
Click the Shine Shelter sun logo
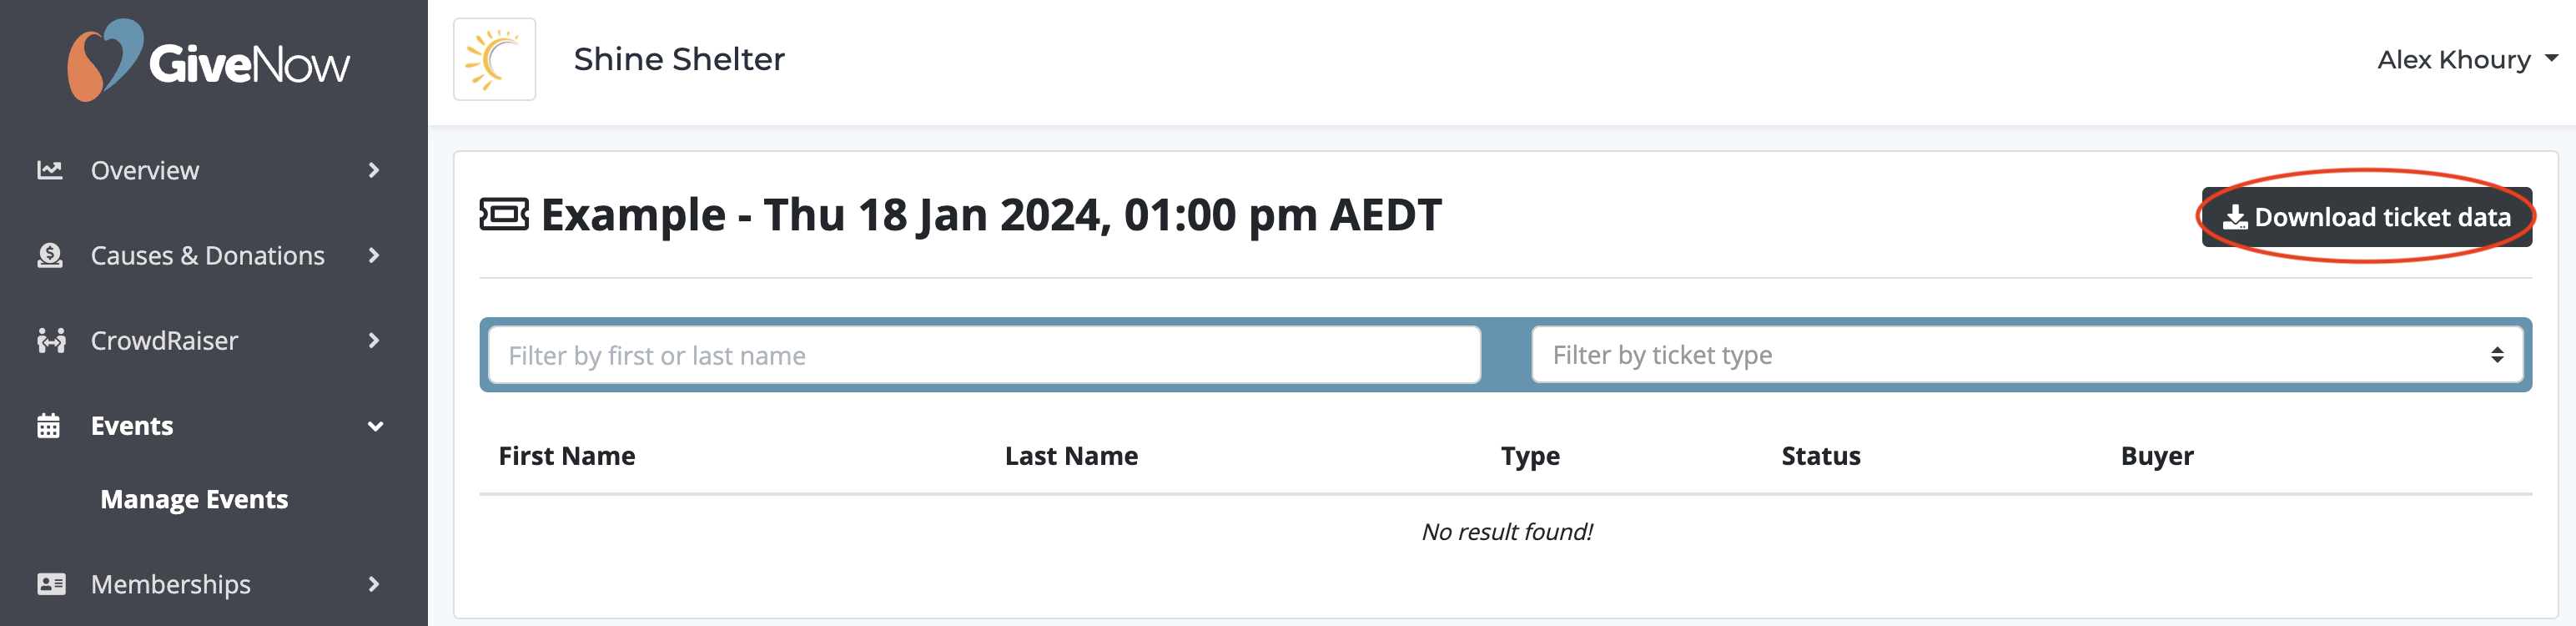(x=494, y=59)
